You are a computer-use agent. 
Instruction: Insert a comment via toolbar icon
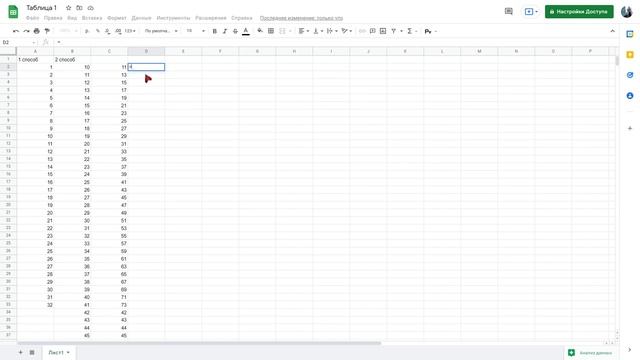pyautogui.click(x=372, y=31)
